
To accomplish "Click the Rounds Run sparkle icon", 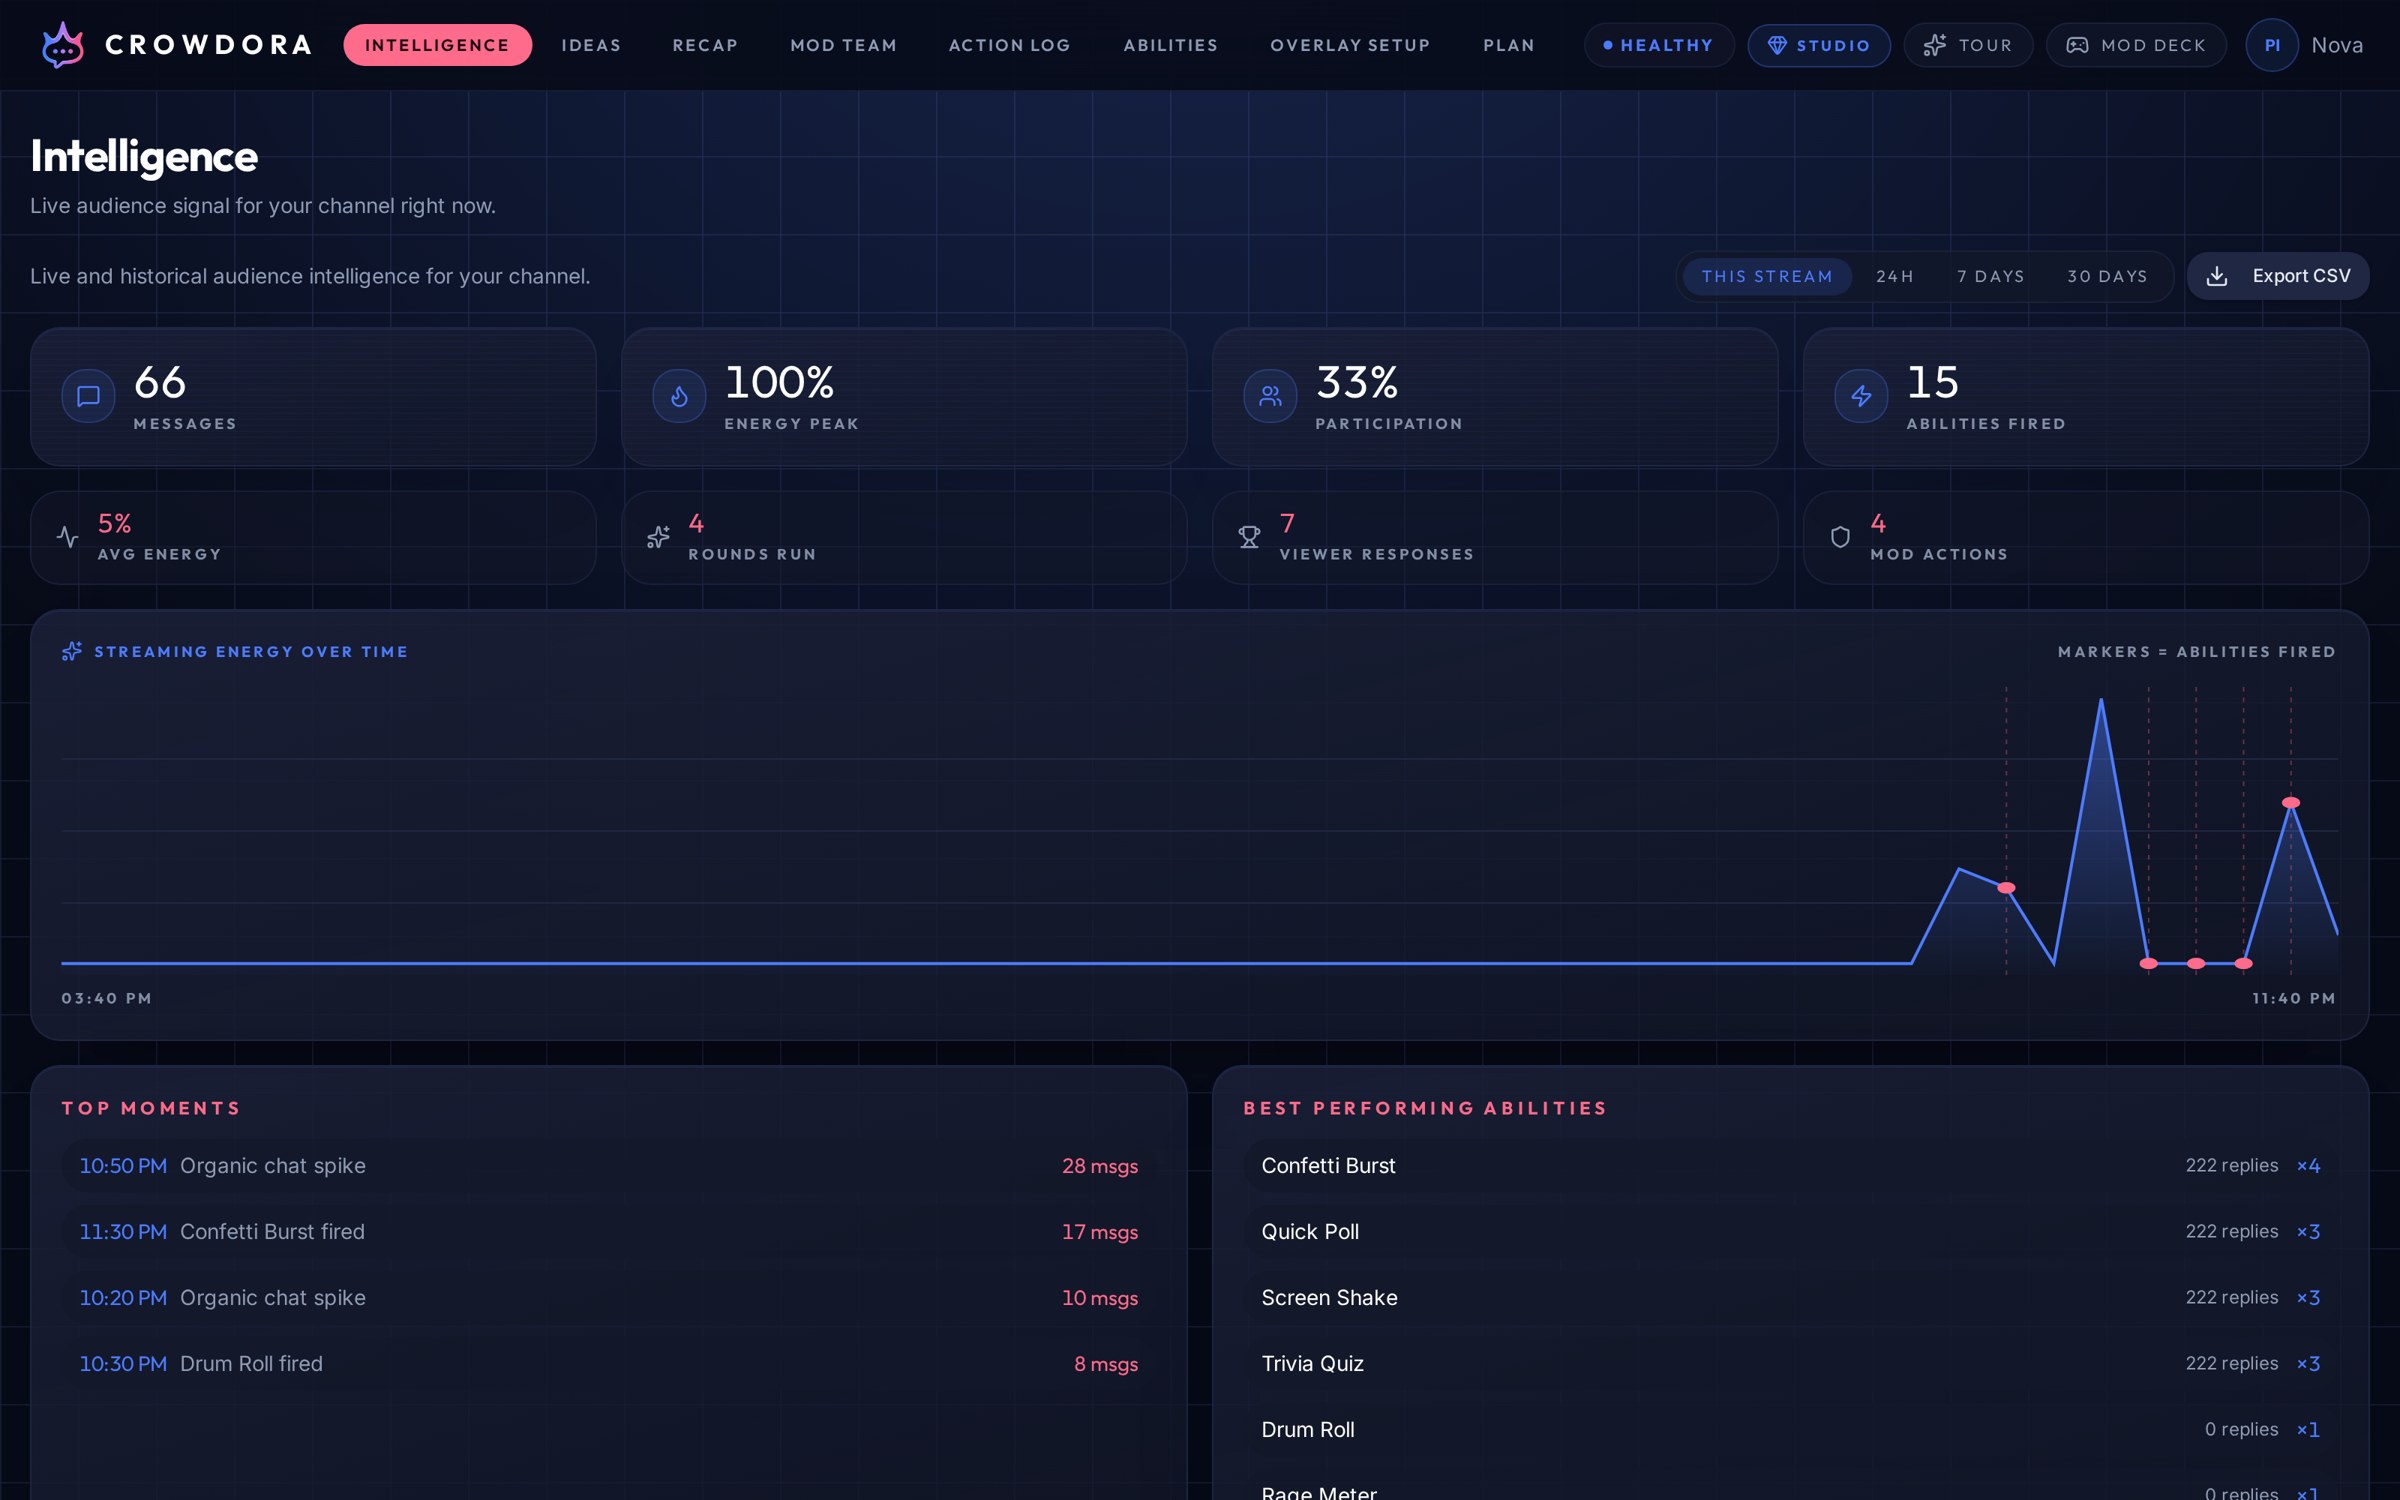I will (658, 537).
